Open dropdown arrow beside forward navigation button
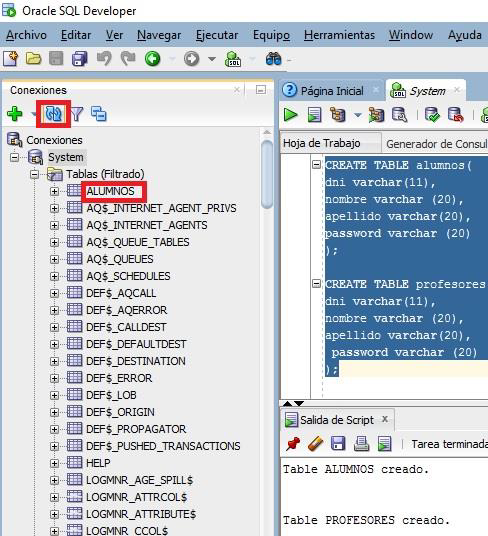Viewport: 488px width, 536px height. pyautogui.click(x=212, y=59)
